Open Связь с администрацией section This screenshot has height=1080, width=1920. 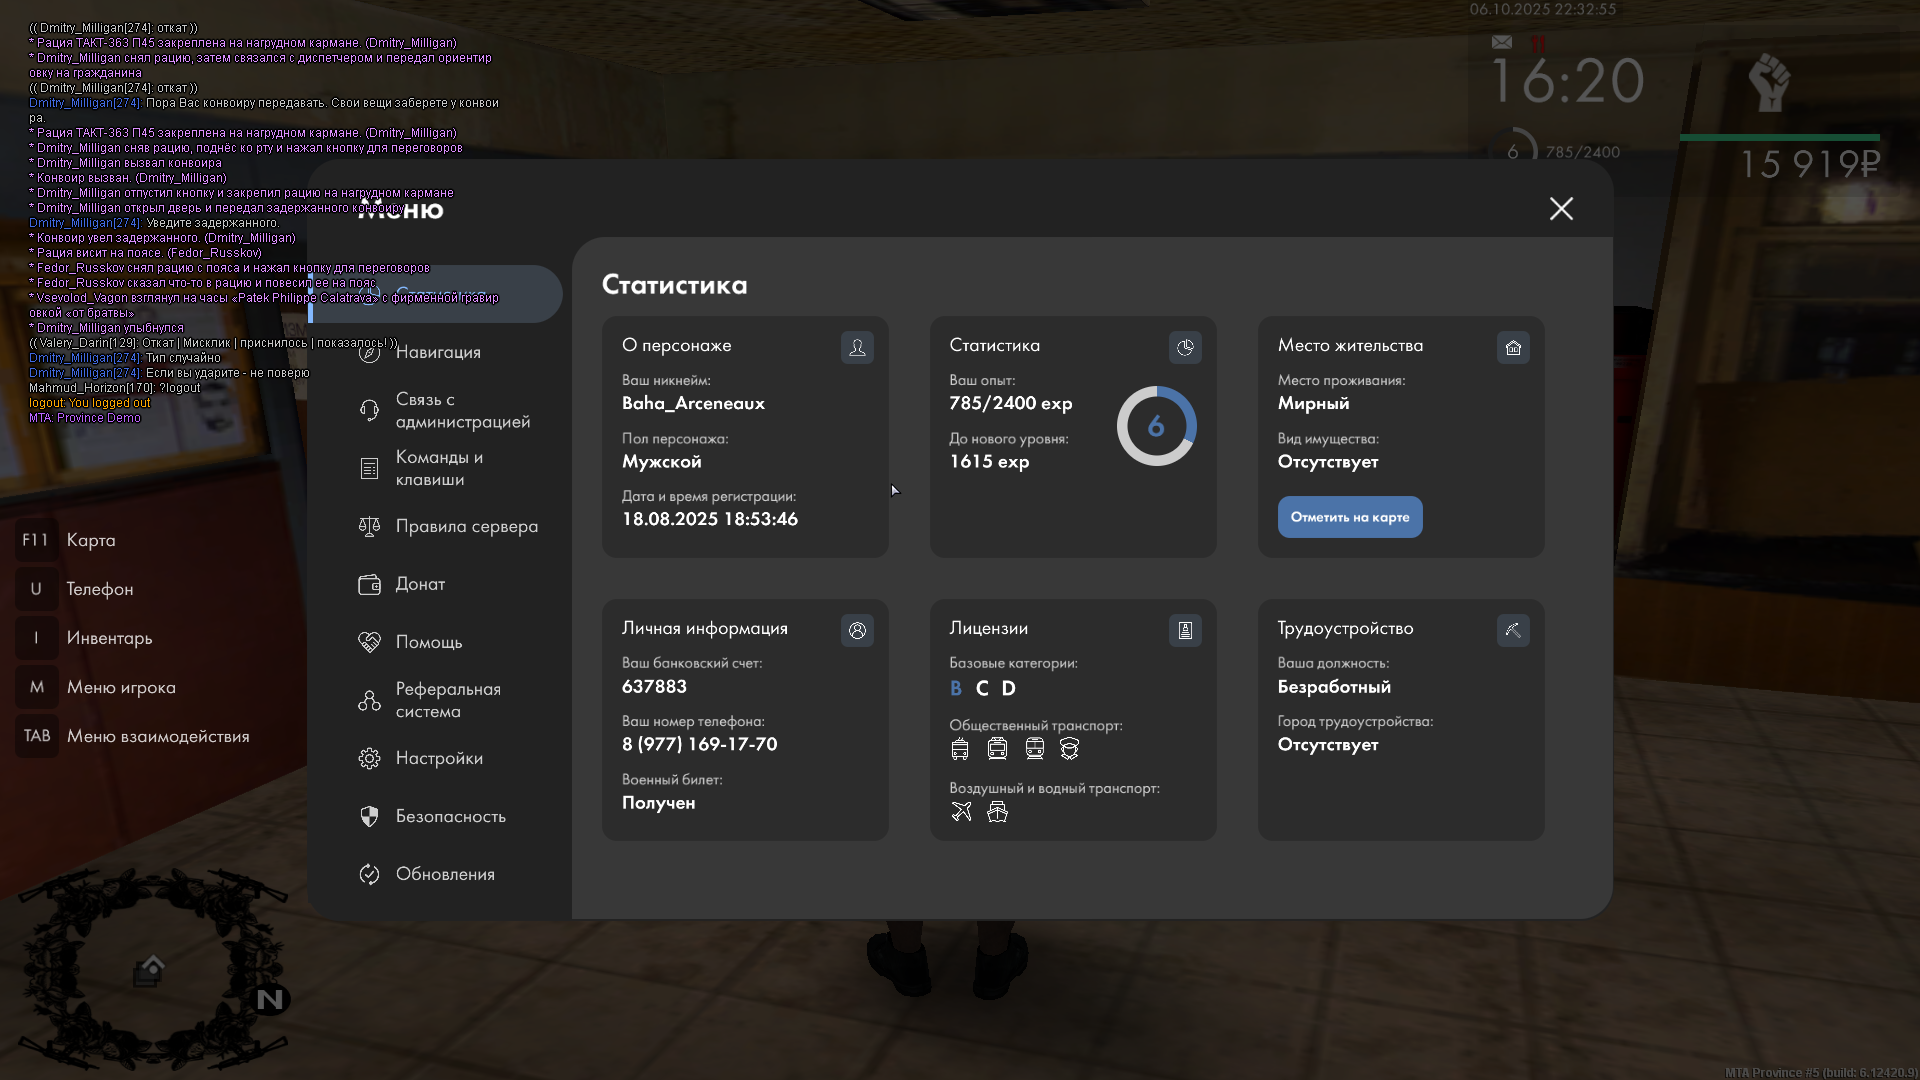click(461, 410)
